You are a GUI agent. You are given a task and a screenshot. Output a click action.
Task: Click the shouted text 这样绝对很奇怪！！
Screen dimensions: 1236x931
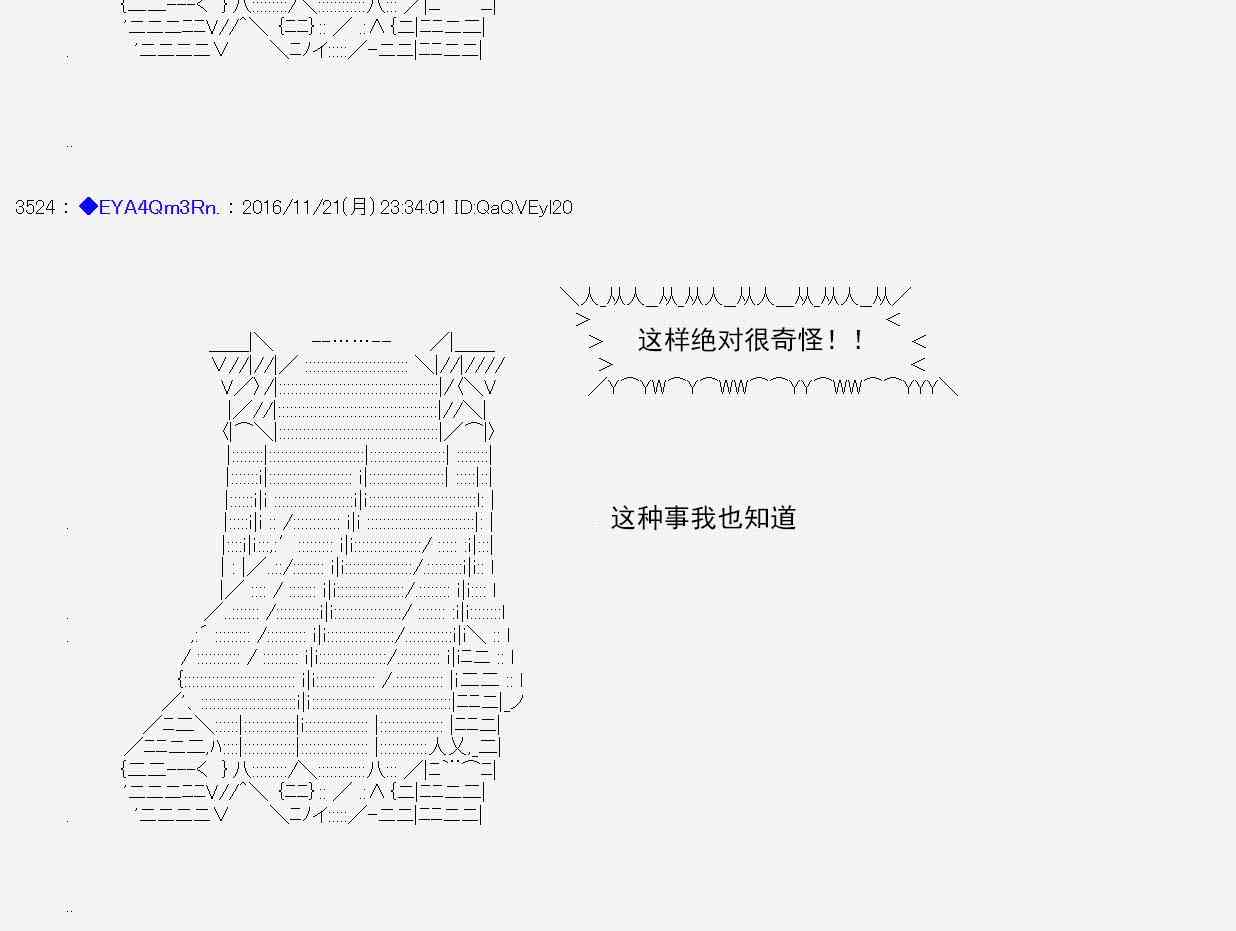(751, 340)
